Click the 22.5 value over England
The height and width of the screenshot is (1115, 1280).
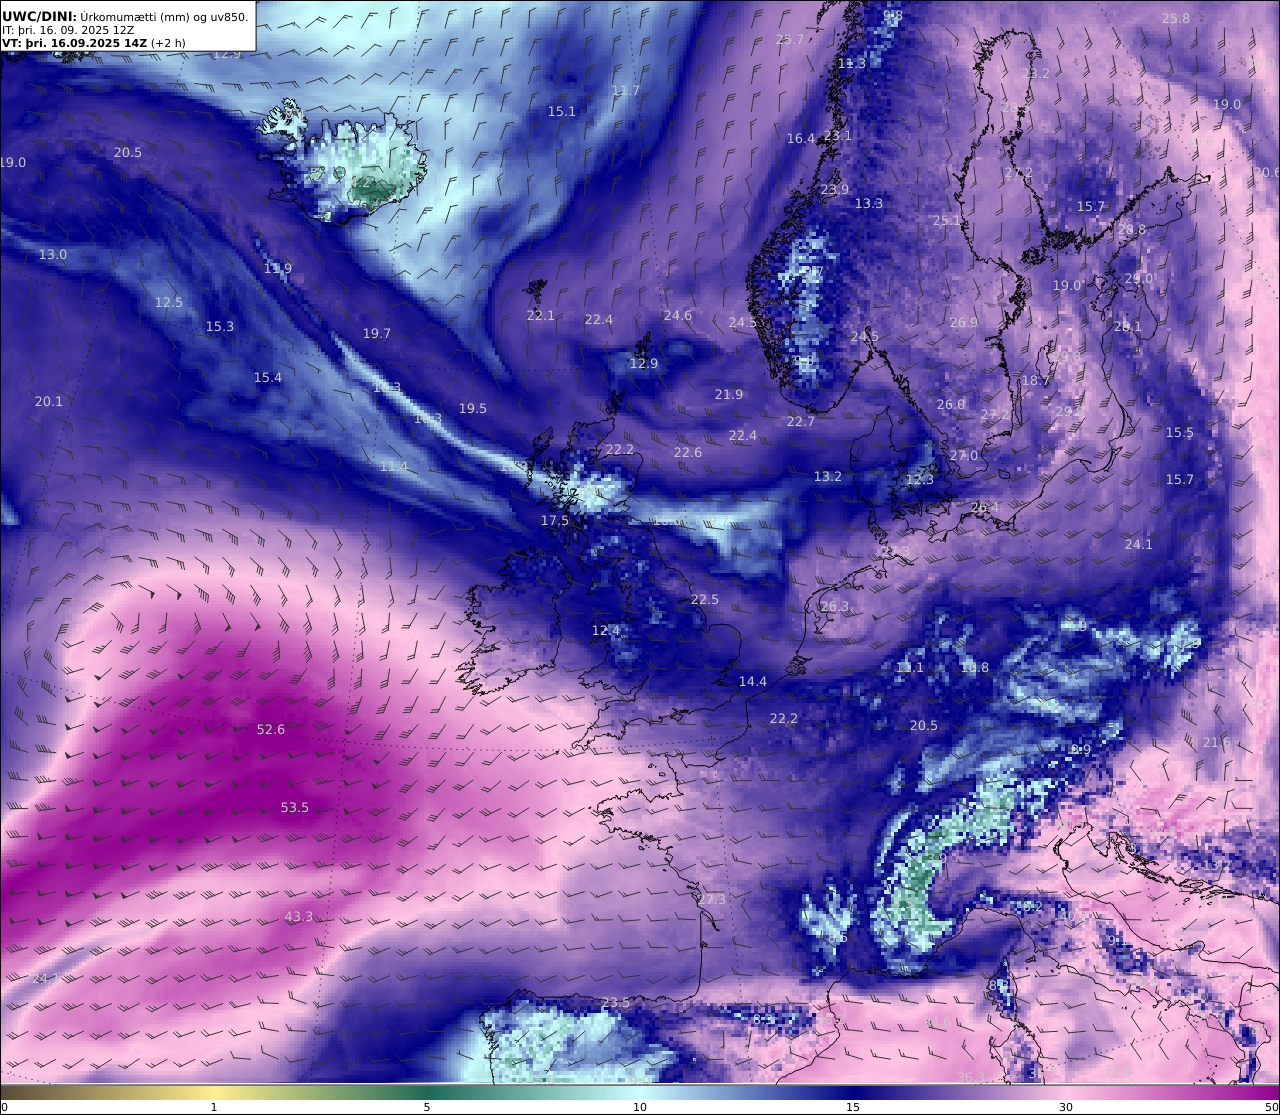click(x=705, y=600)
